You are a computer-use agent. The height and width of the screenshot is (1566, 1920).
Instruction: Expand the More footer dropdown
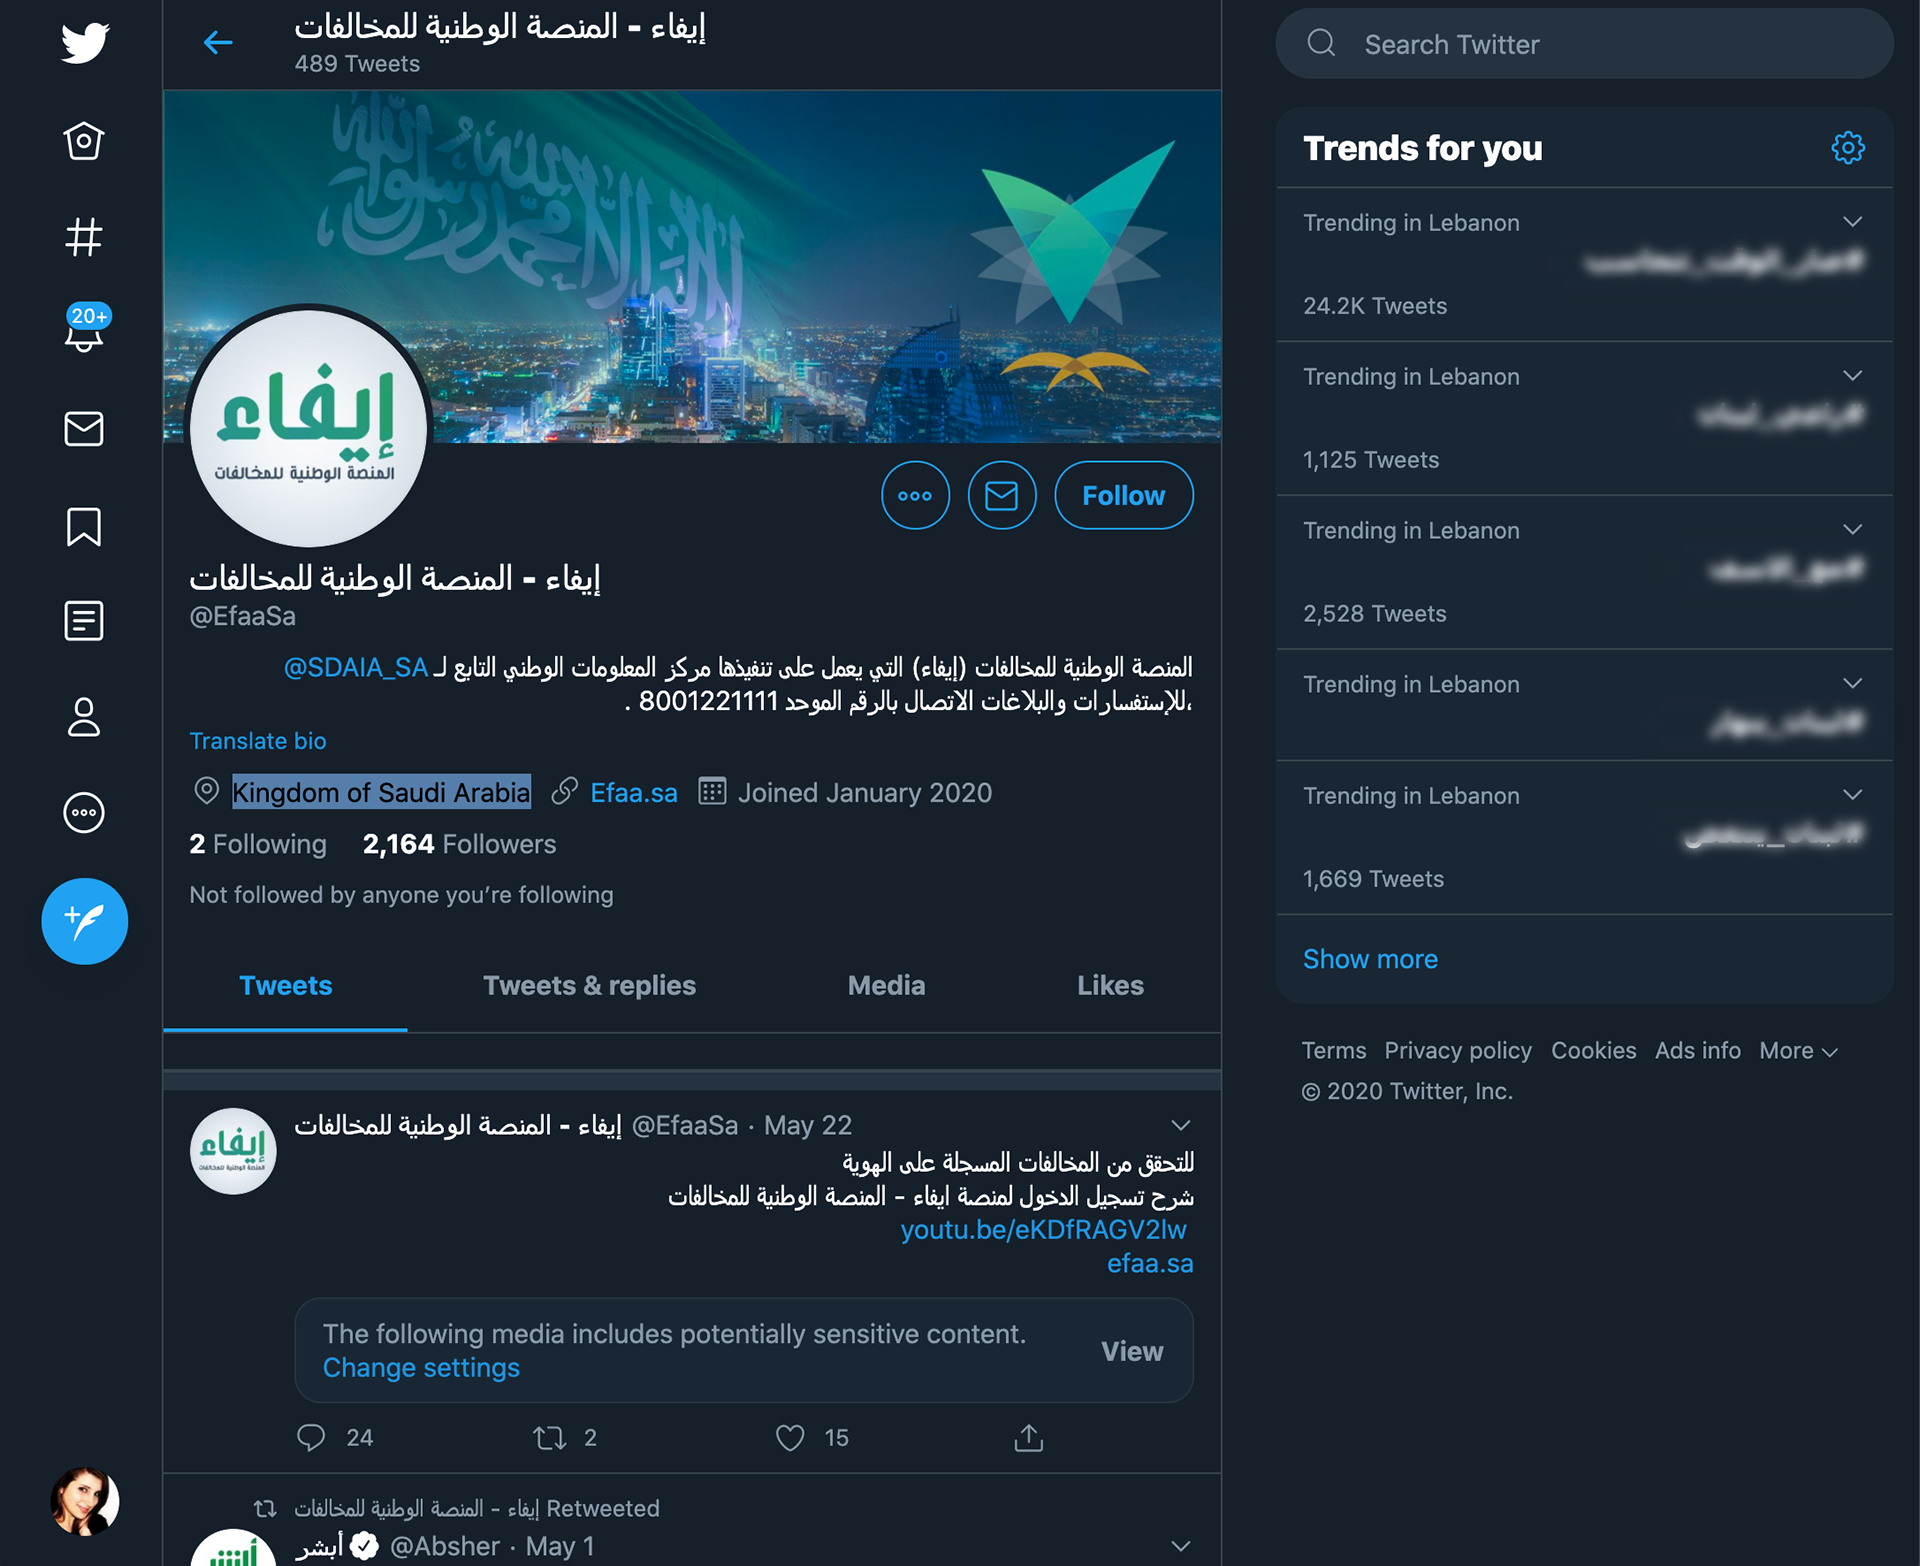pos(1798,1051)
